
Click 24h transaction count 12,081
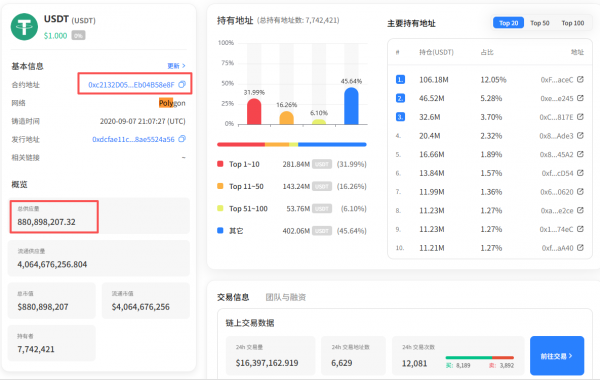pyautogui.click(x=414, y=363)
